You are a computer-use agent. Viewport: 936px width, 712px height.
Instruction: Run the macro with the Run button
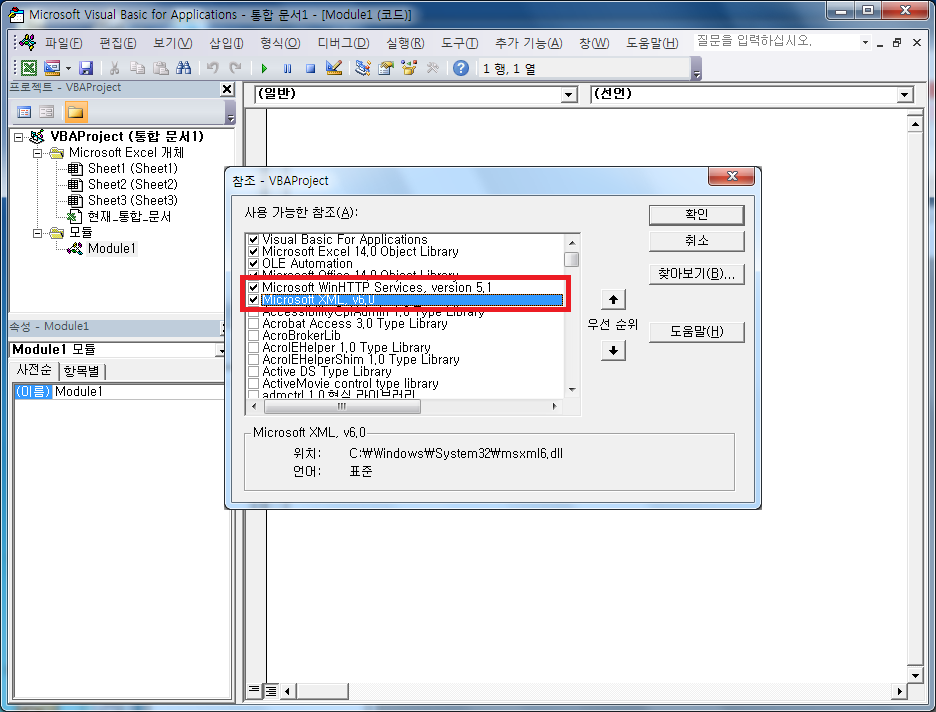click(264, 67)
